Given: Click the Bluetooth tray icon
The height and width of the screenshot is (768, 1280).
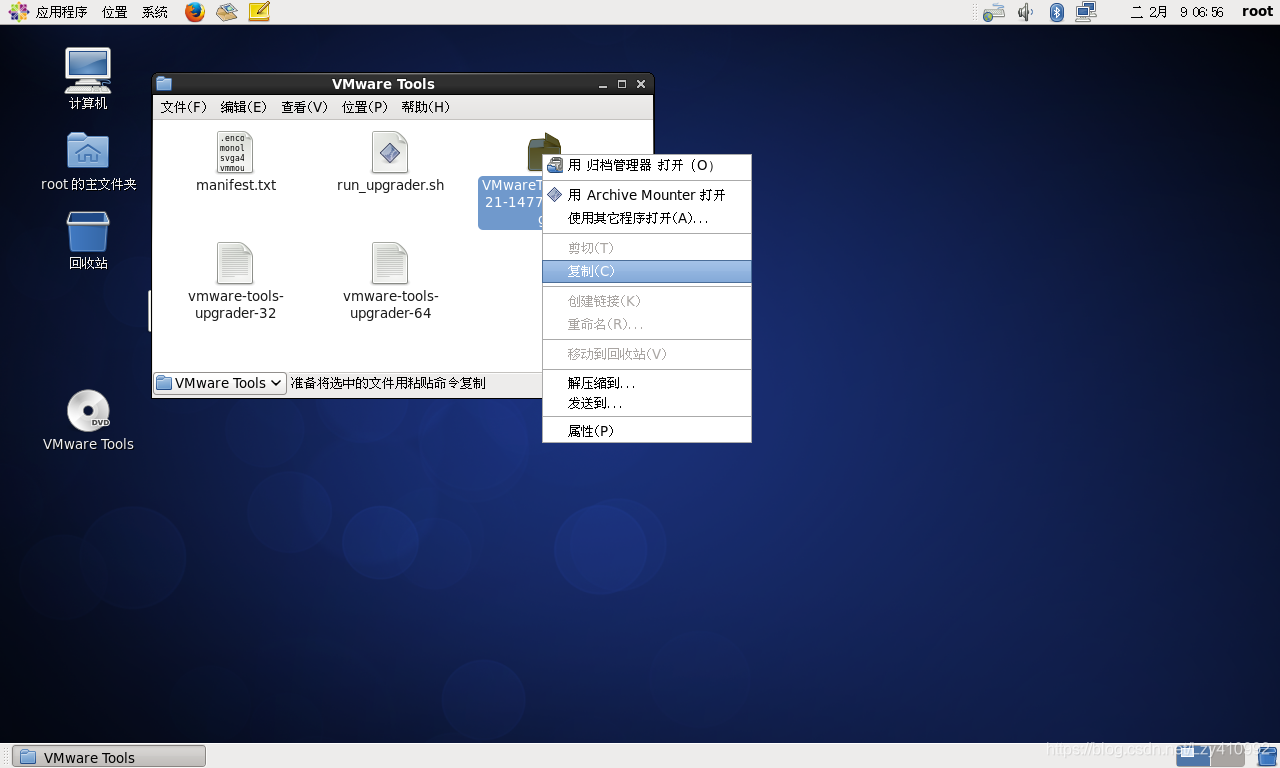Looking at the screenshot, I should pos(1056,12).
